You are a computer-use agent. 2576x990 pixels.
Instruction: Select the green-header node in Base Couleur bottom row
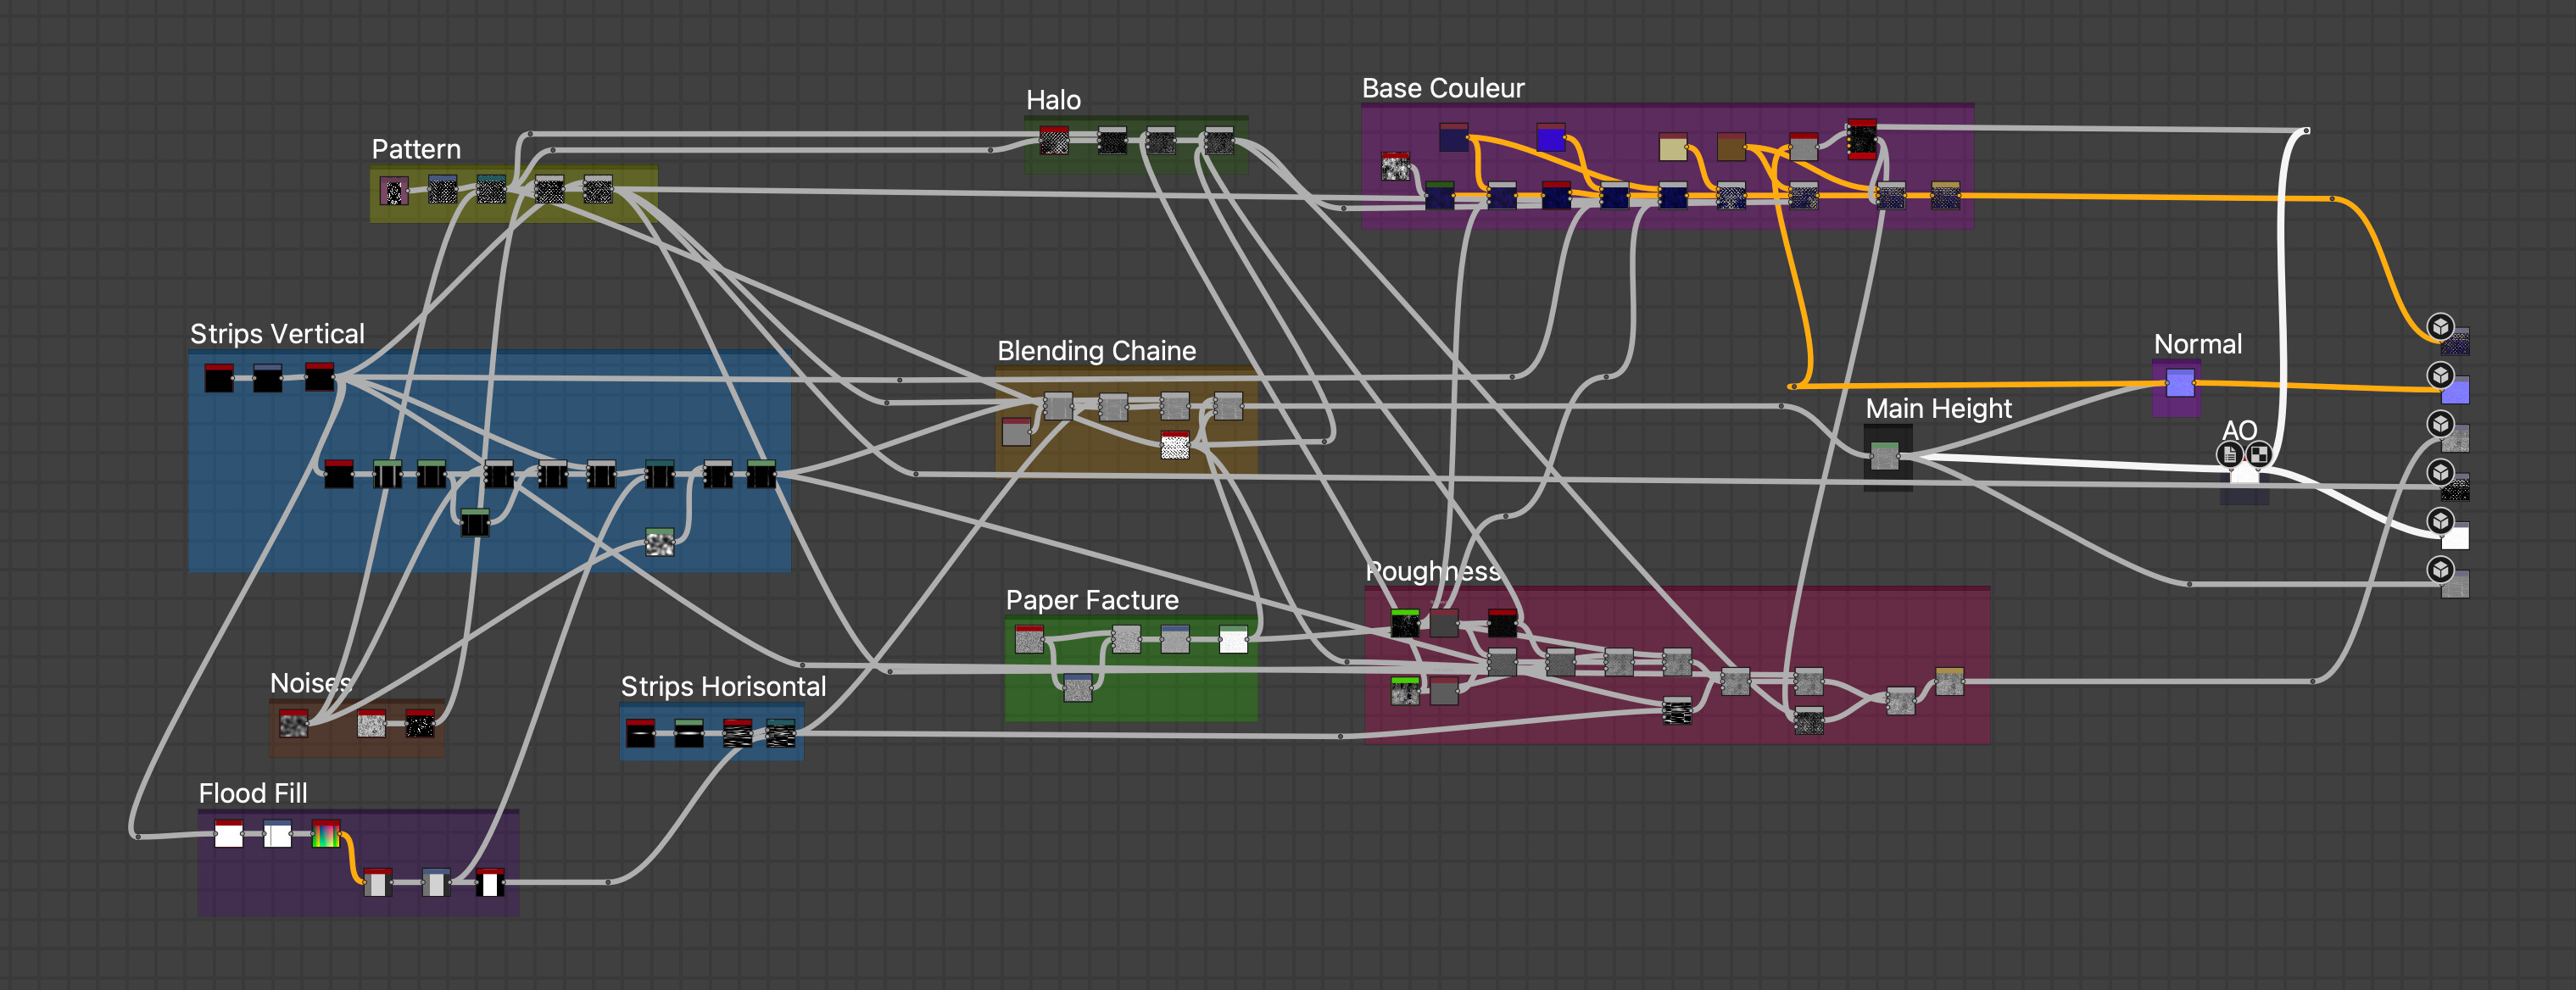(x=1439, y=195)
